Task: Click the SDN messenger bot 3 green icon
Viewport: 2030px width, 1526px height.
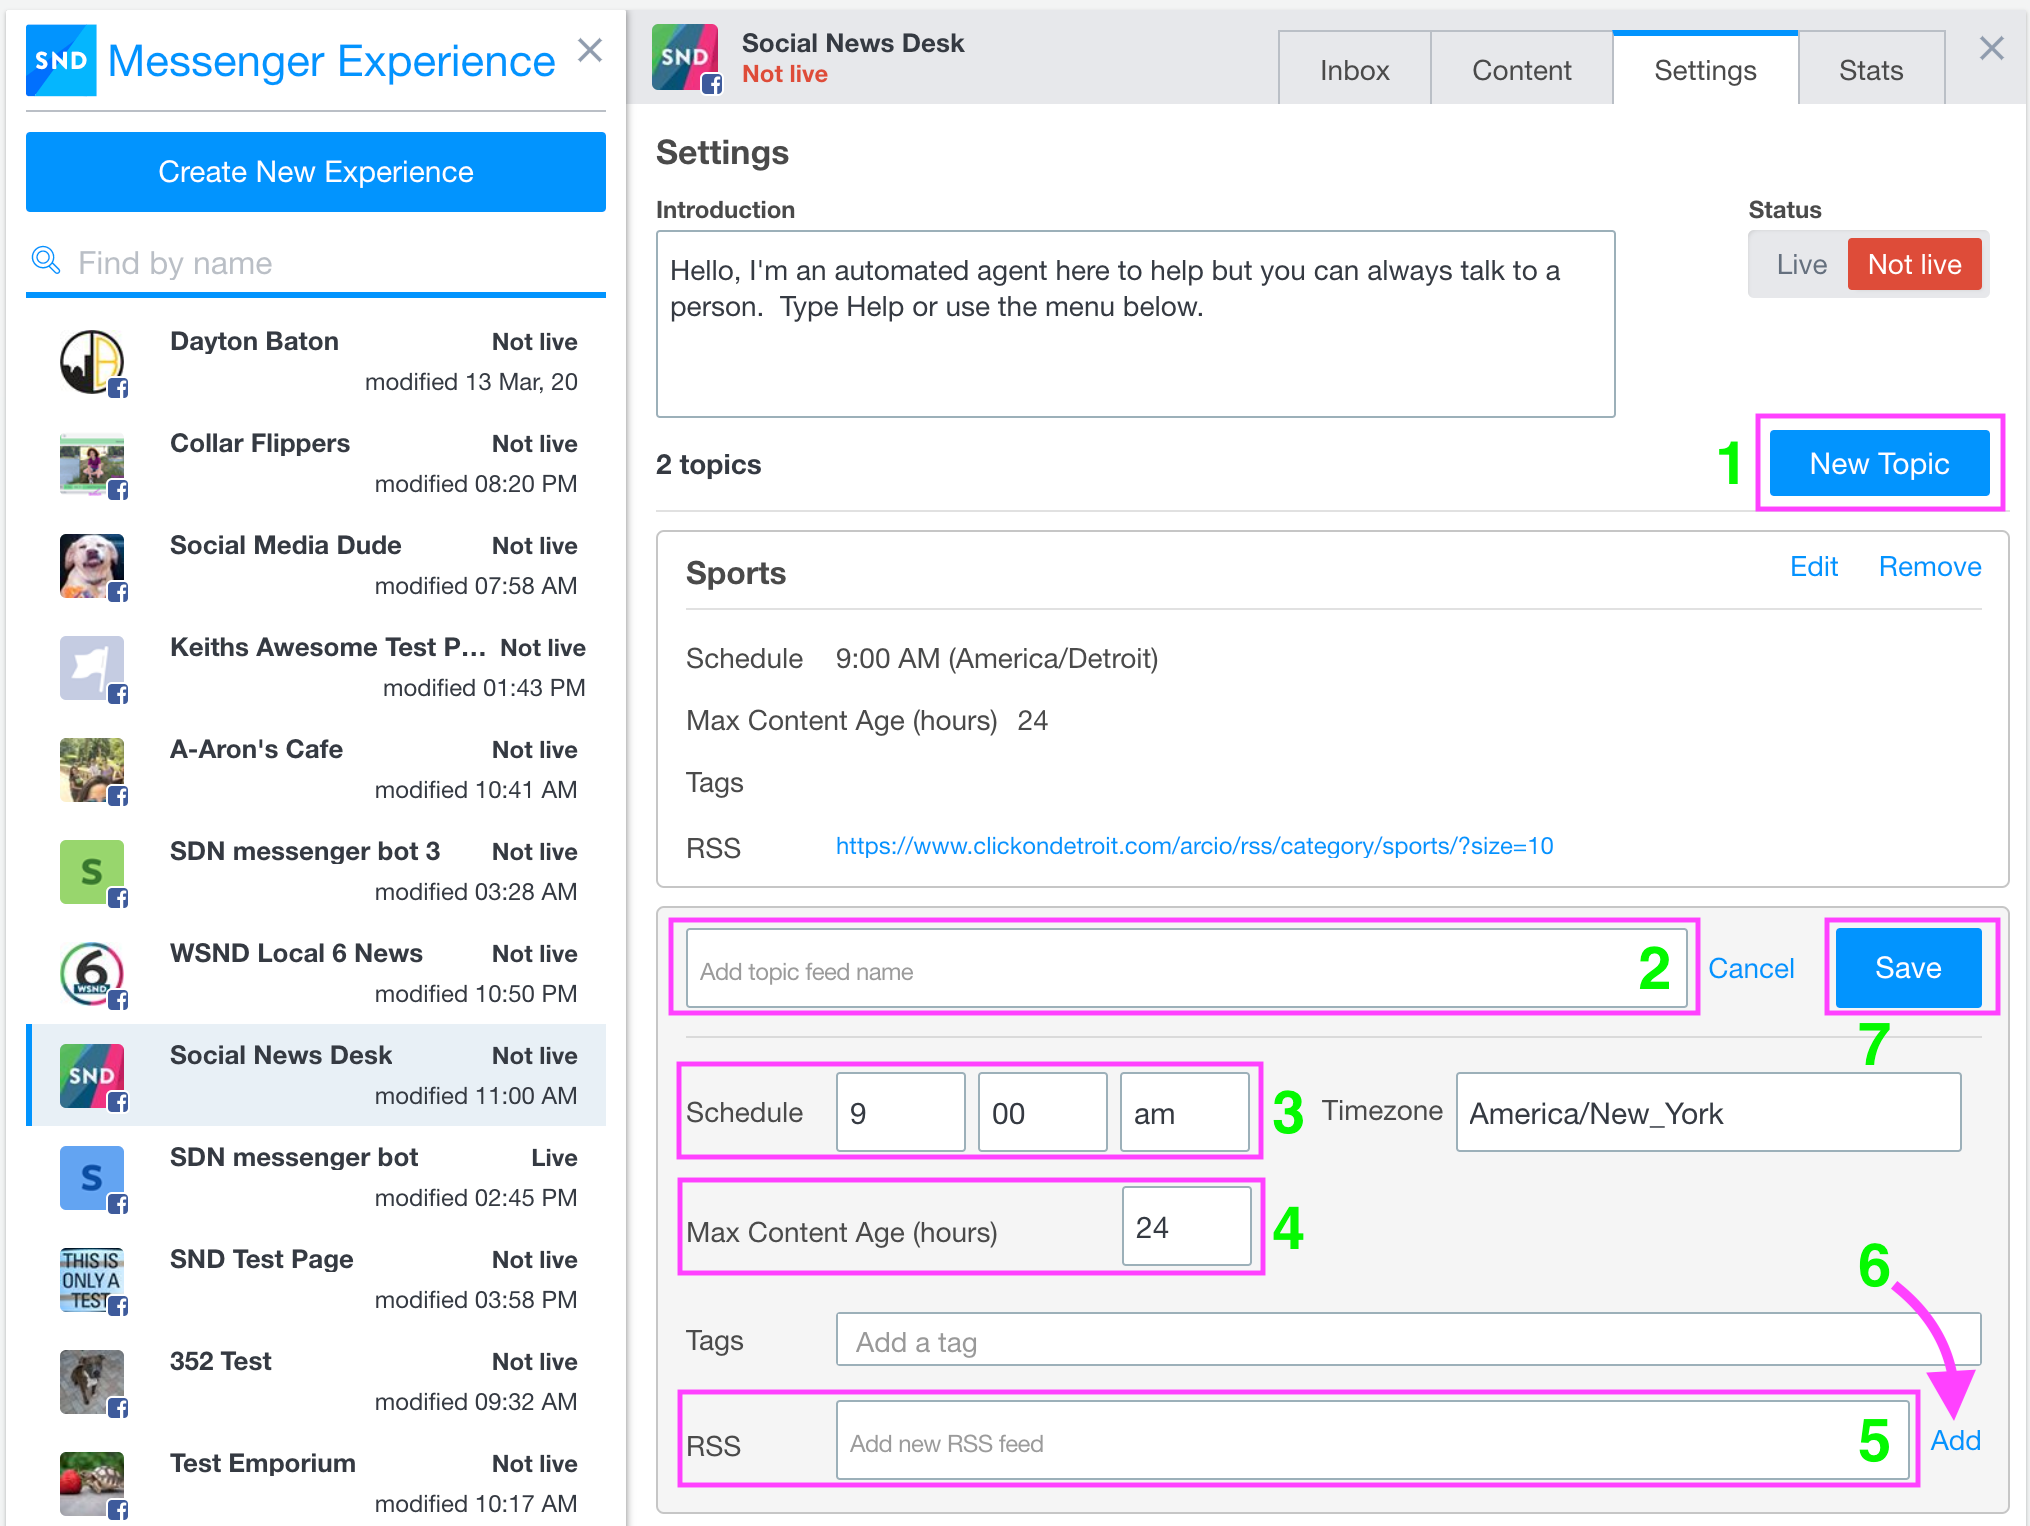Action: [x=92, y=872]
